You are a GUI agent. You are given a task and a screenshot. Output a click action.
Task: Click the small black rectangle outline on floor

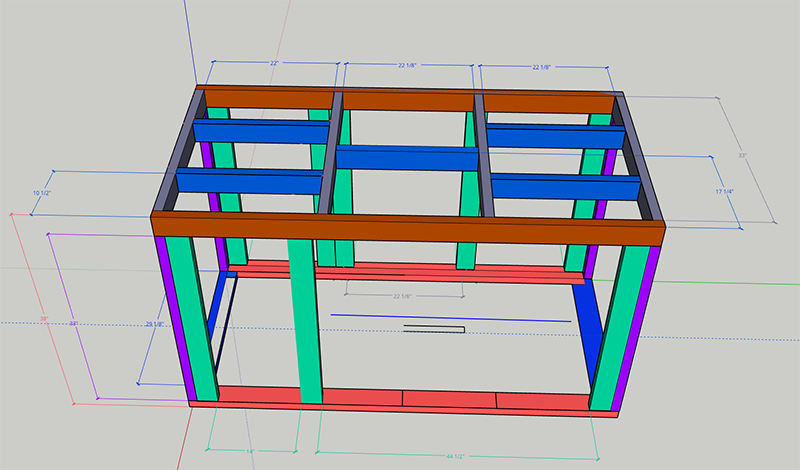434,329
